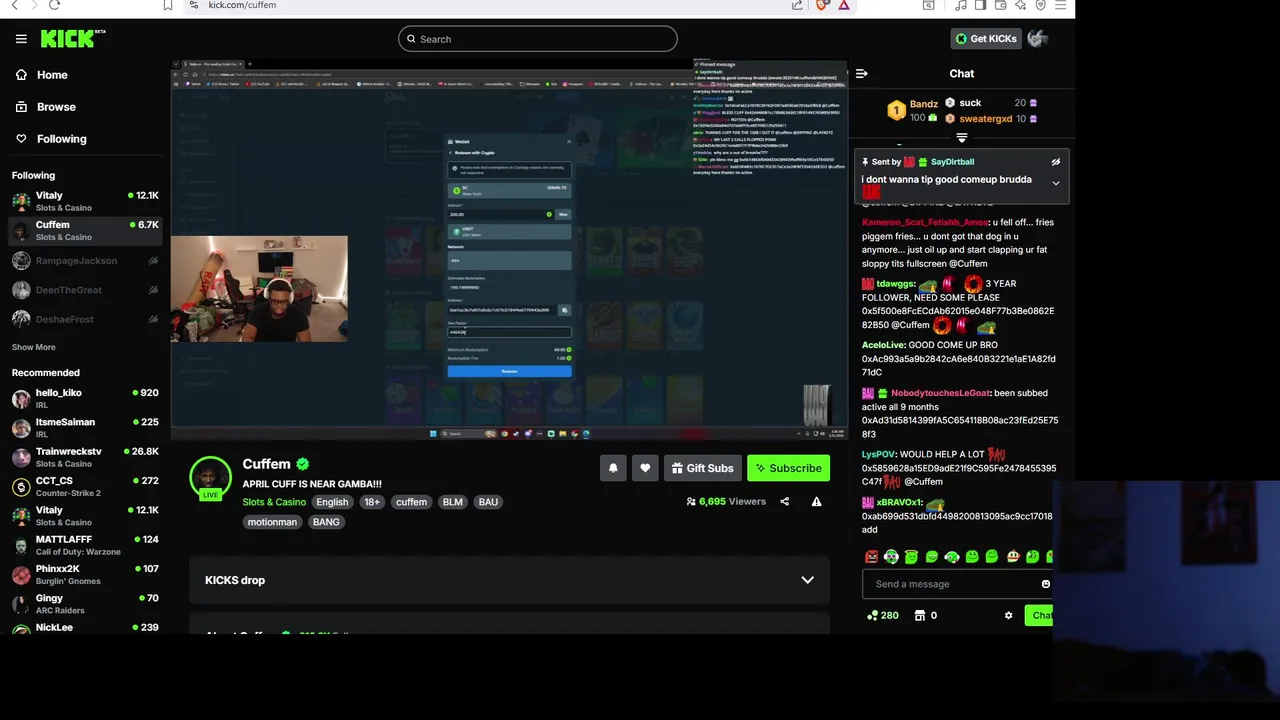Click the 280 channel points balance
1280x720 pixels.
[883, 616]
